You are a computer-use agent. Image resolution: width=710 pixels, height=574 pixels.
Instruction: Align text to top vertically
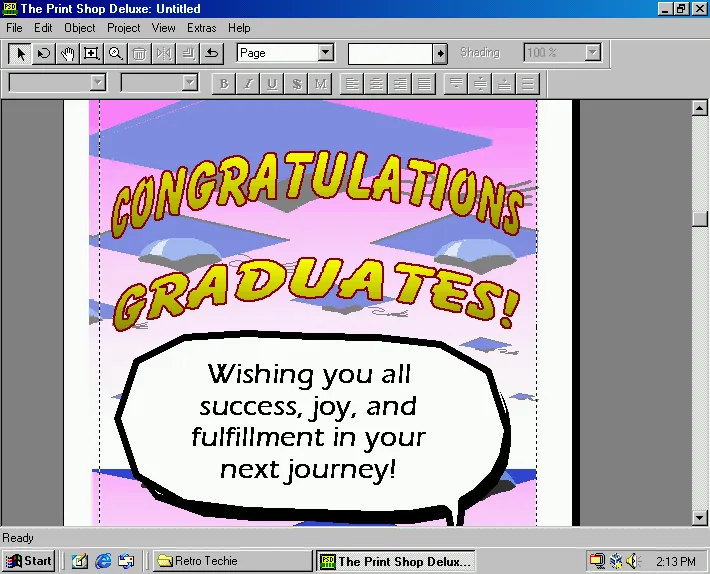pyautogui.click(x=456, y=84)
